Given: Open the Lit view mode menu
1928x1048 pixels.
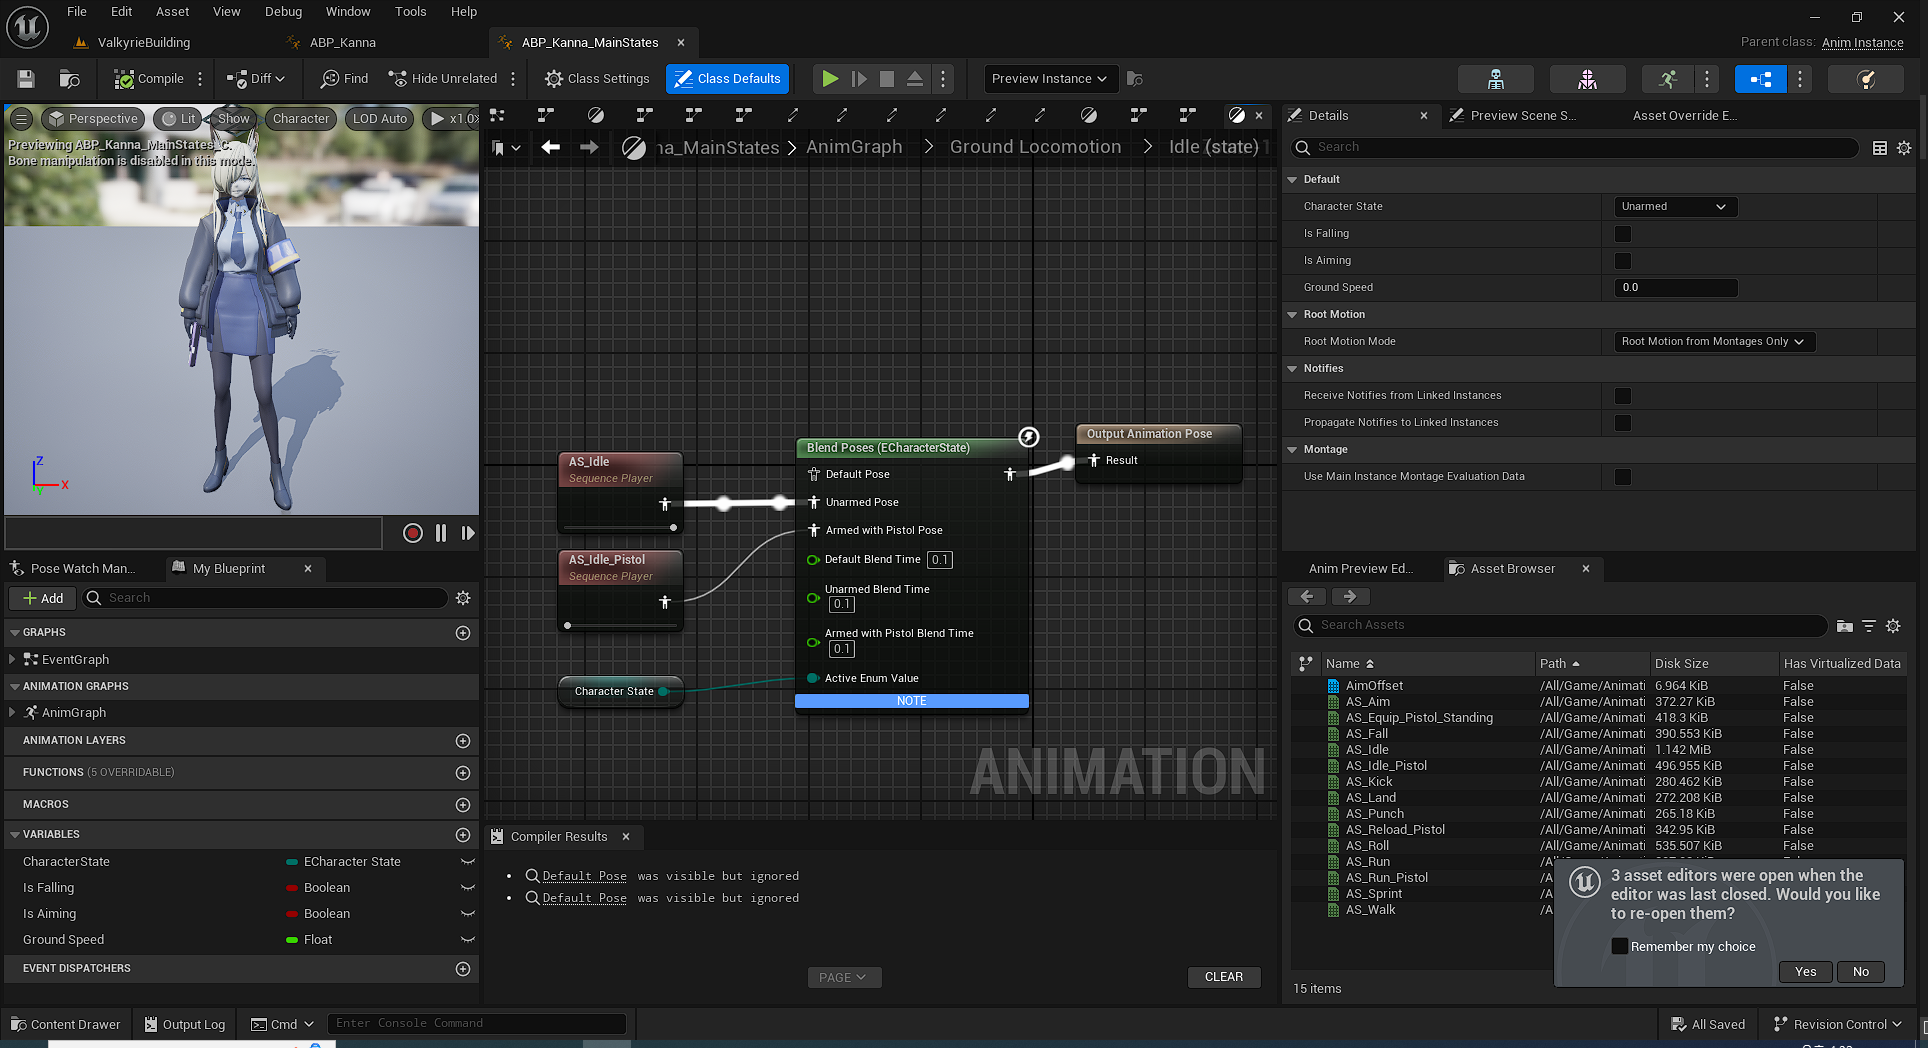Looking at the screenshot, I should coord(178,119).
